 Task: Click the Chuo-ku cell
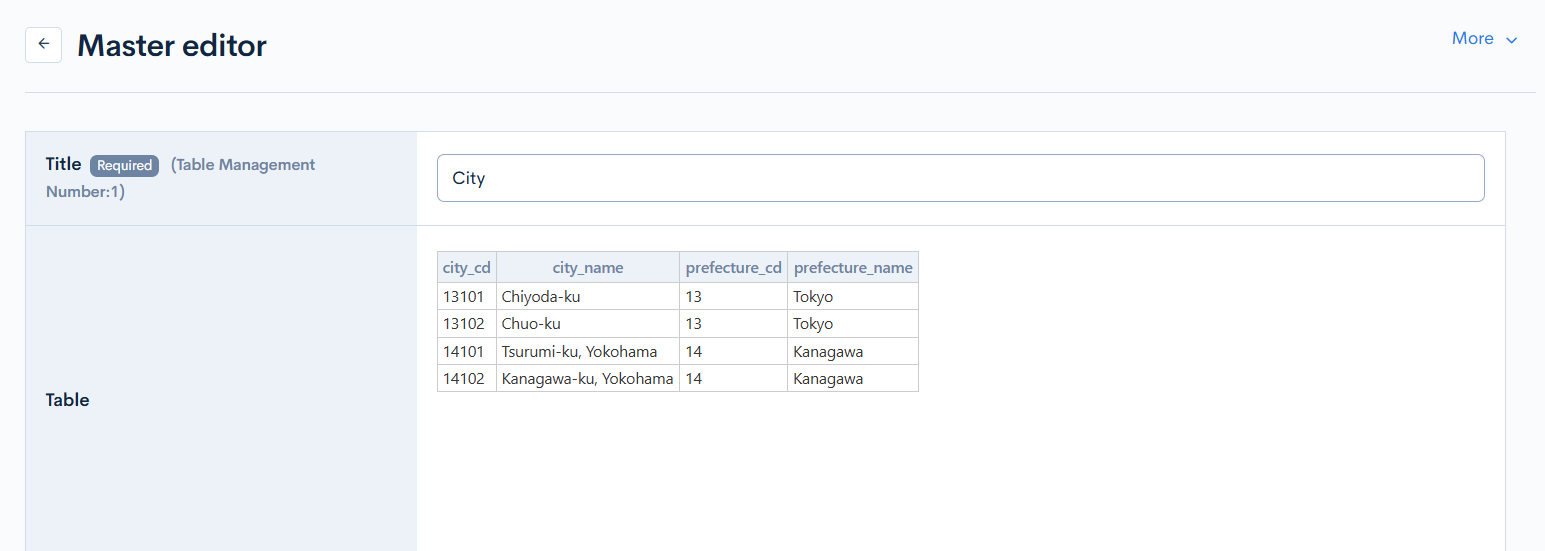588,324
